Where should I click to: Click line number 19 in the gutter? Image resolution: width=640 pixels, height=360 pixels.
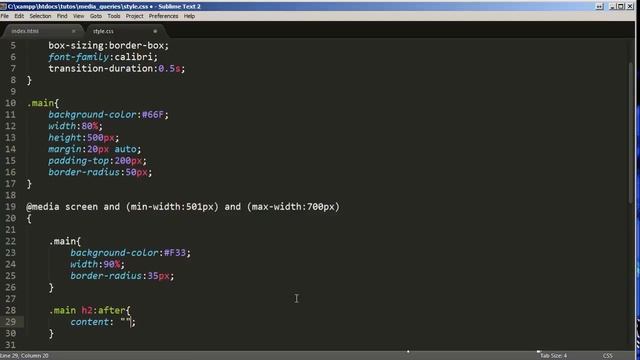[11, 207]
